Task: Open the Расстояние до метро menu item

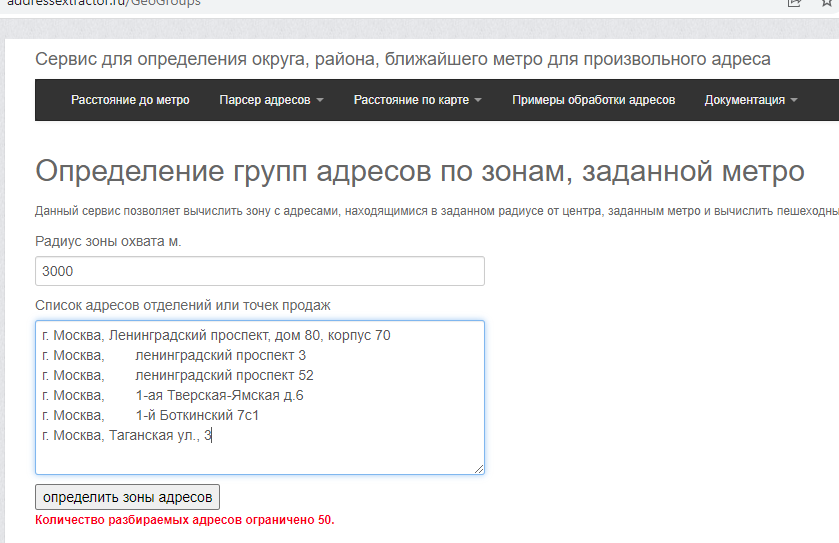Action: [x=130, y=100]
